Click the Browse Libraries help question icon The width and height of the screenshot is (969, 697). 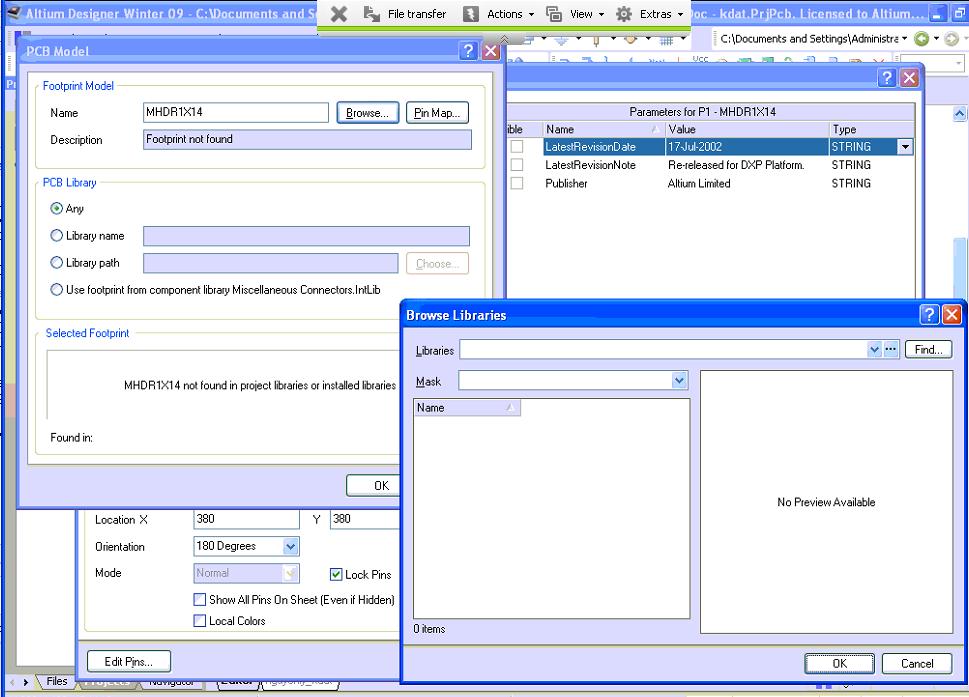[x=929, y=315]
